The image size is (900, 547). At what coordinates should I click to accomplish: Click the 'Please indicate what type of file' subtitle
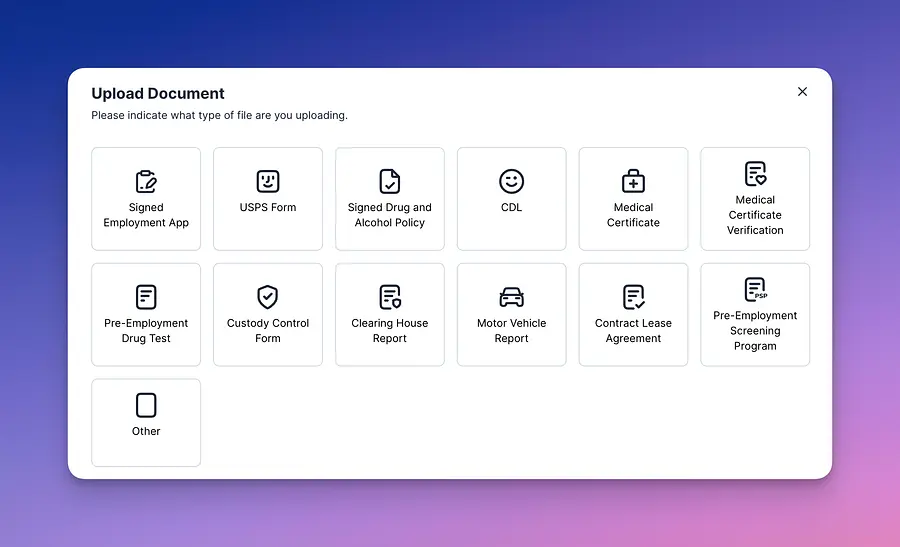click(x=219, y=115)
